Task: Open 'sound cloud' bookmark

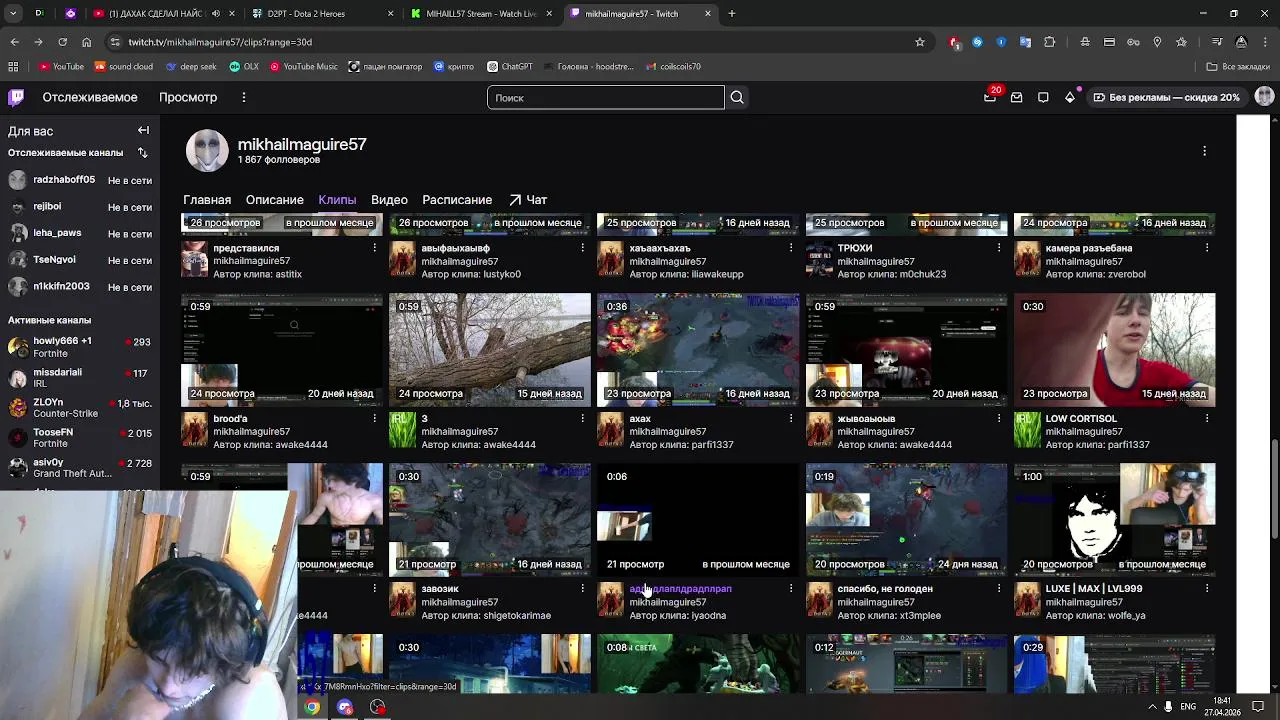Action: point(123,67)
